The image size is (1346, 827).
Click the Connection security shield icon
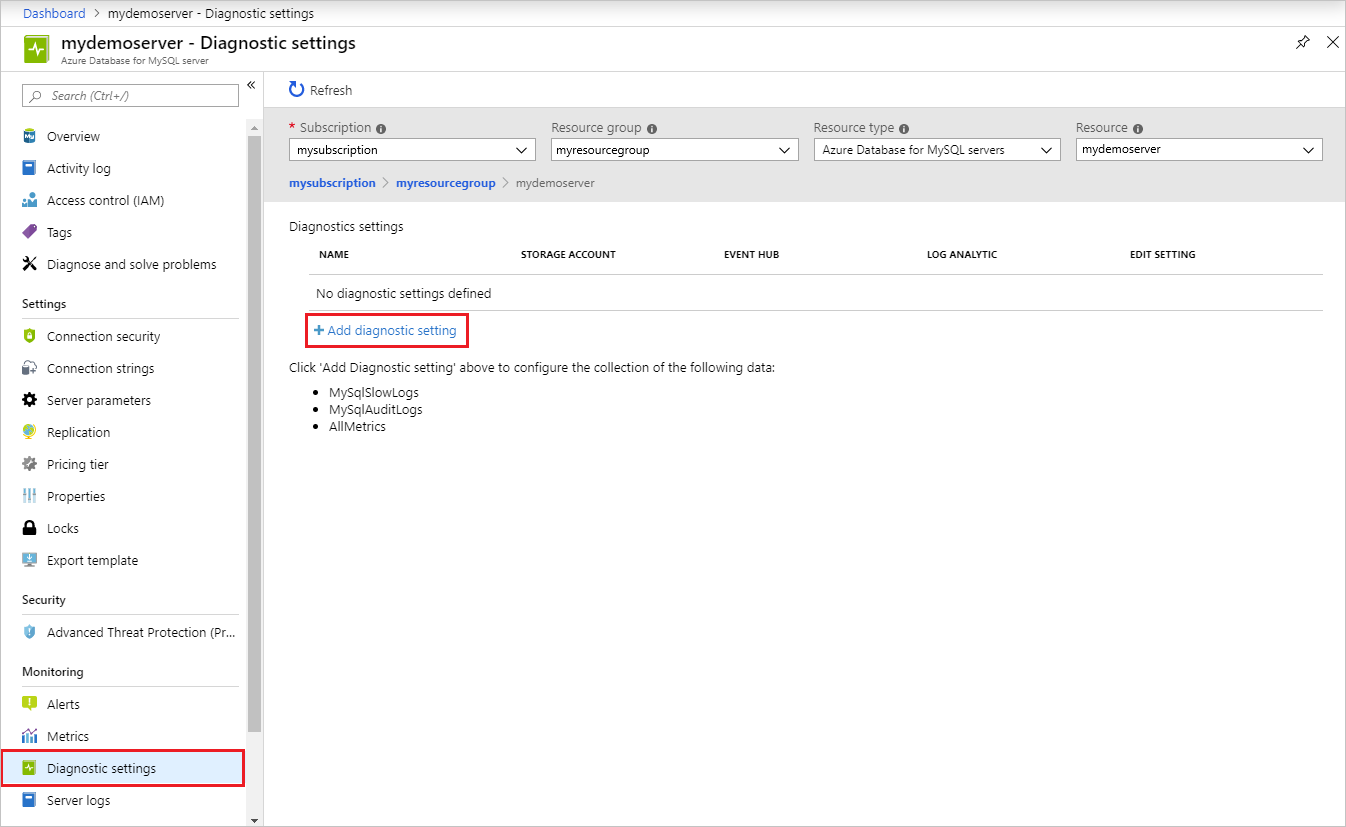[x=30, y=337]
